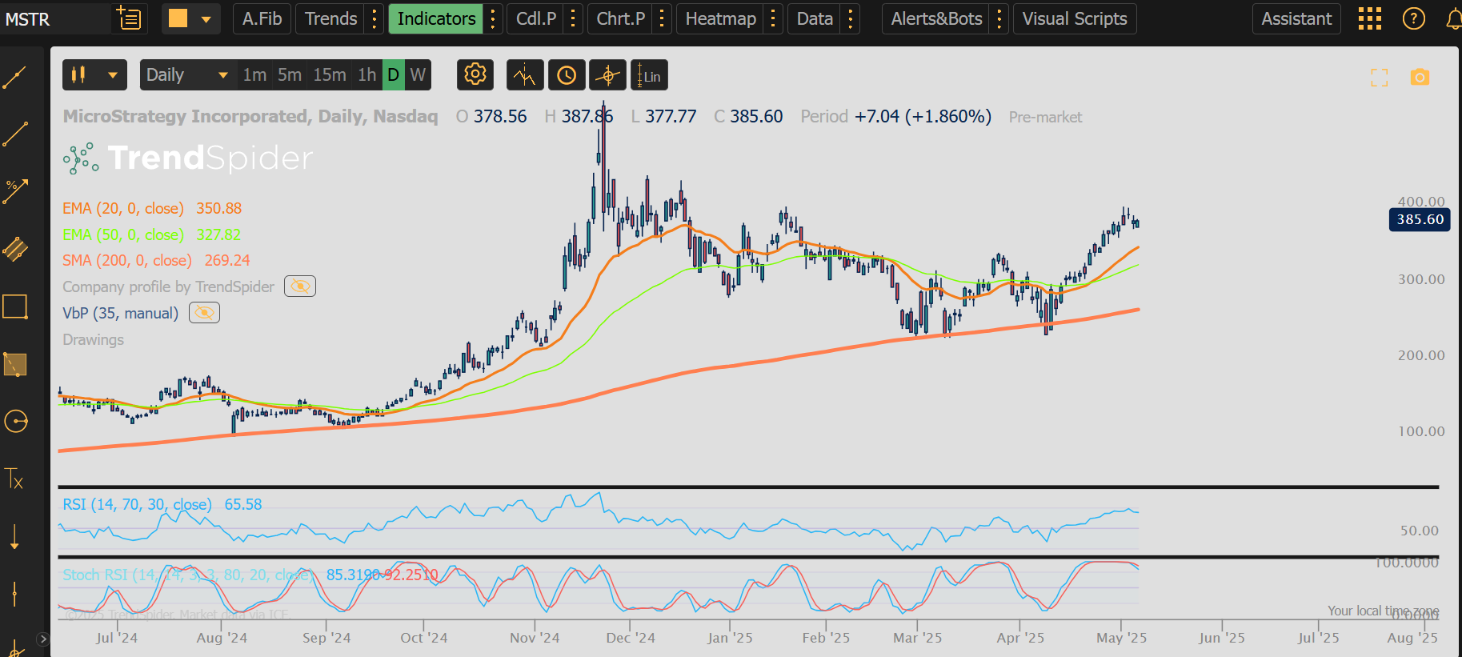This screenshot has height=657, width=1462.
Task: Switch to 1h timeframe
Action: [x=367, y=75]
